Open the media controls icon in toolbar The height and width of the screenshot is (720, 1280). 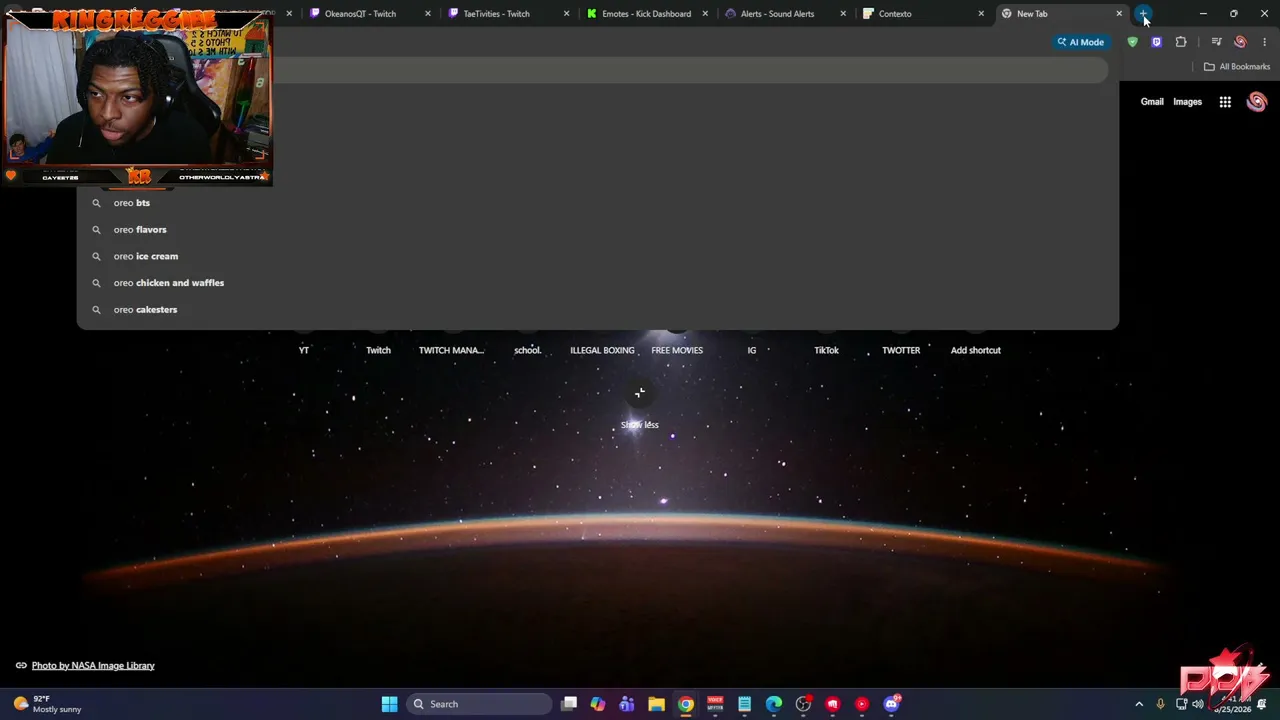pyautogui.click(x=1216, y=42)
